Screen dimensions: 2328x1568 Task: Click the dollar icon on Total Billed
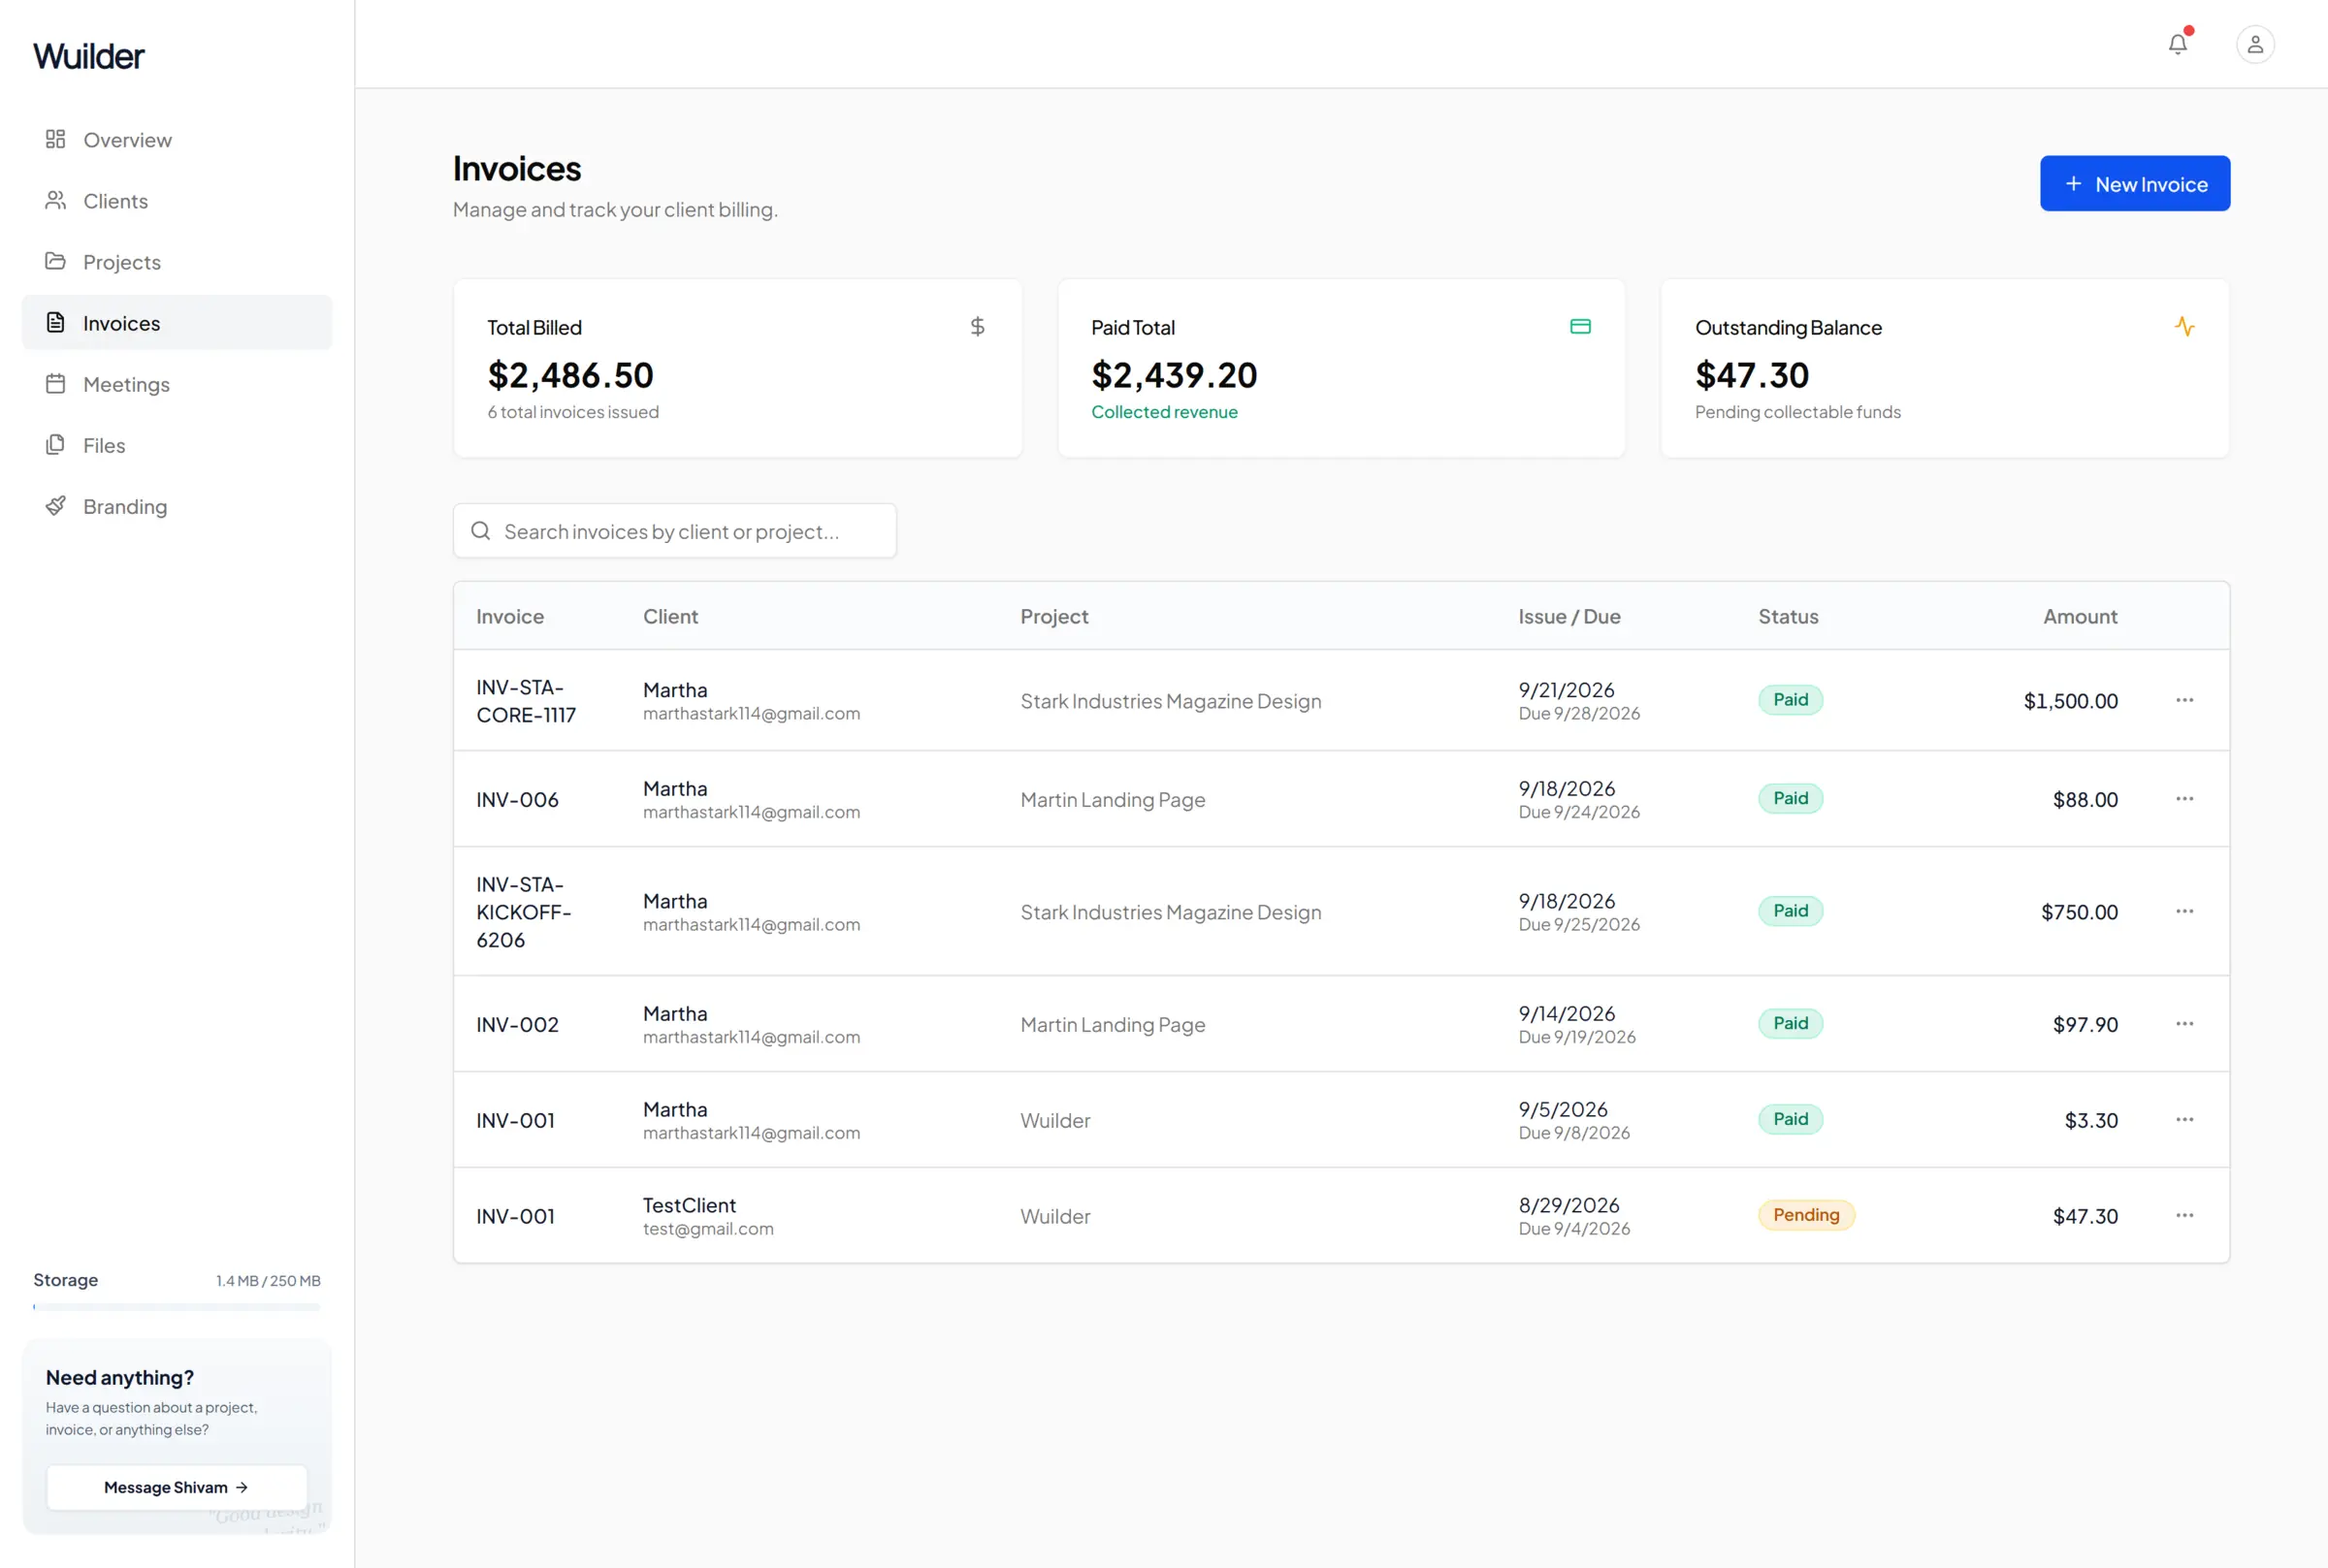(977, 326)
